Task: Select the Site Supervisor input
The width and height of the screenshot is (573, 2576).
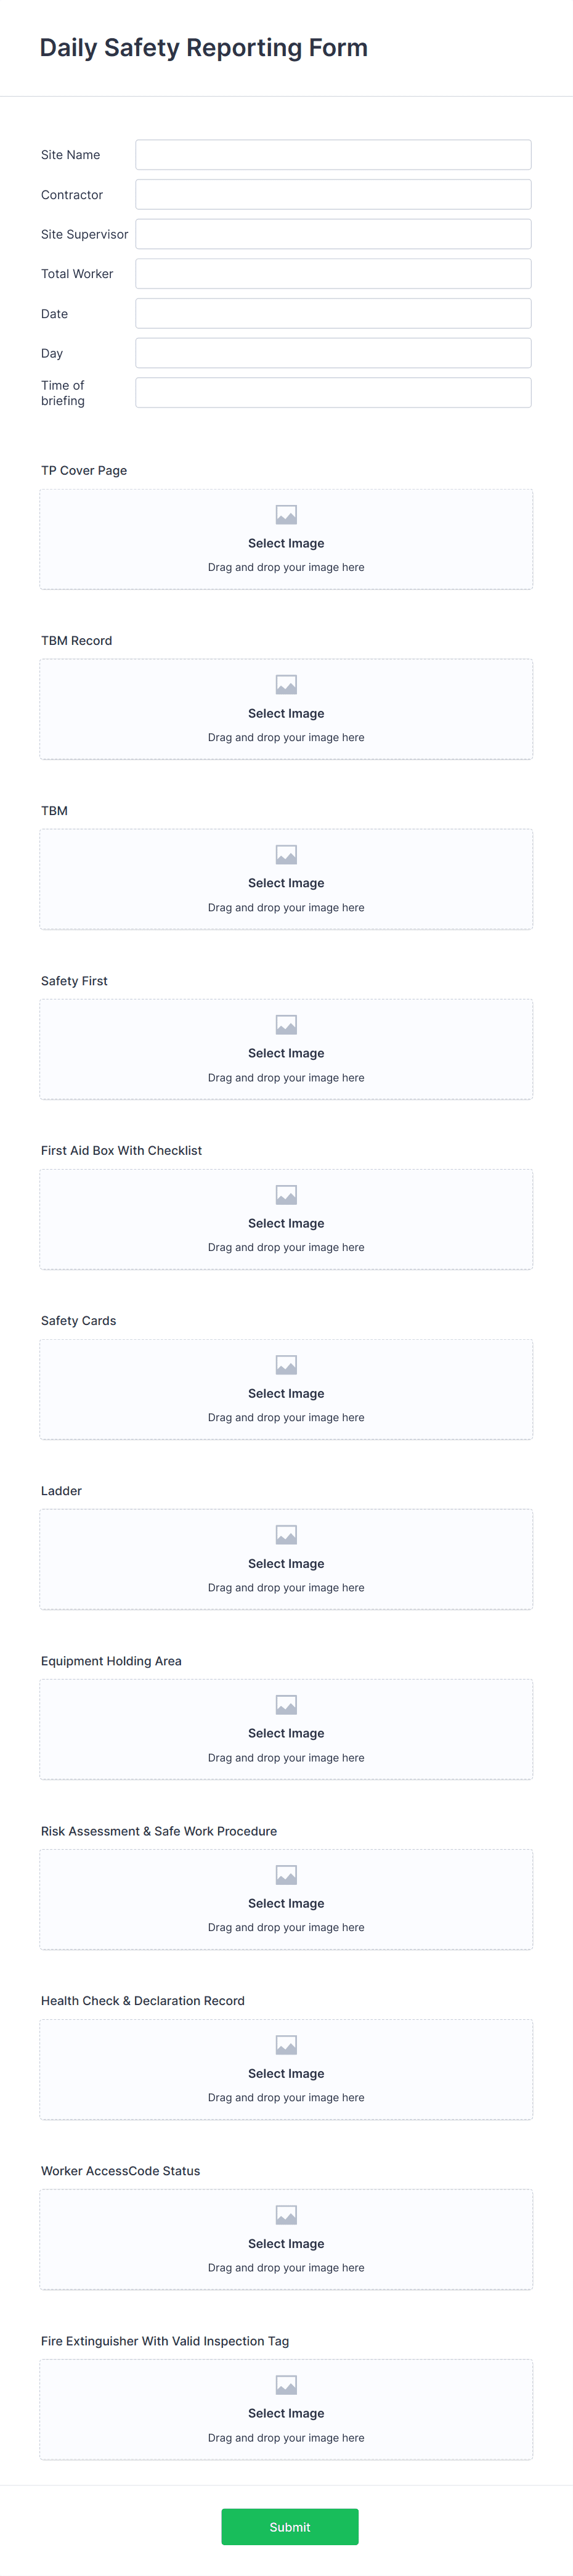Action: [333, 234]
